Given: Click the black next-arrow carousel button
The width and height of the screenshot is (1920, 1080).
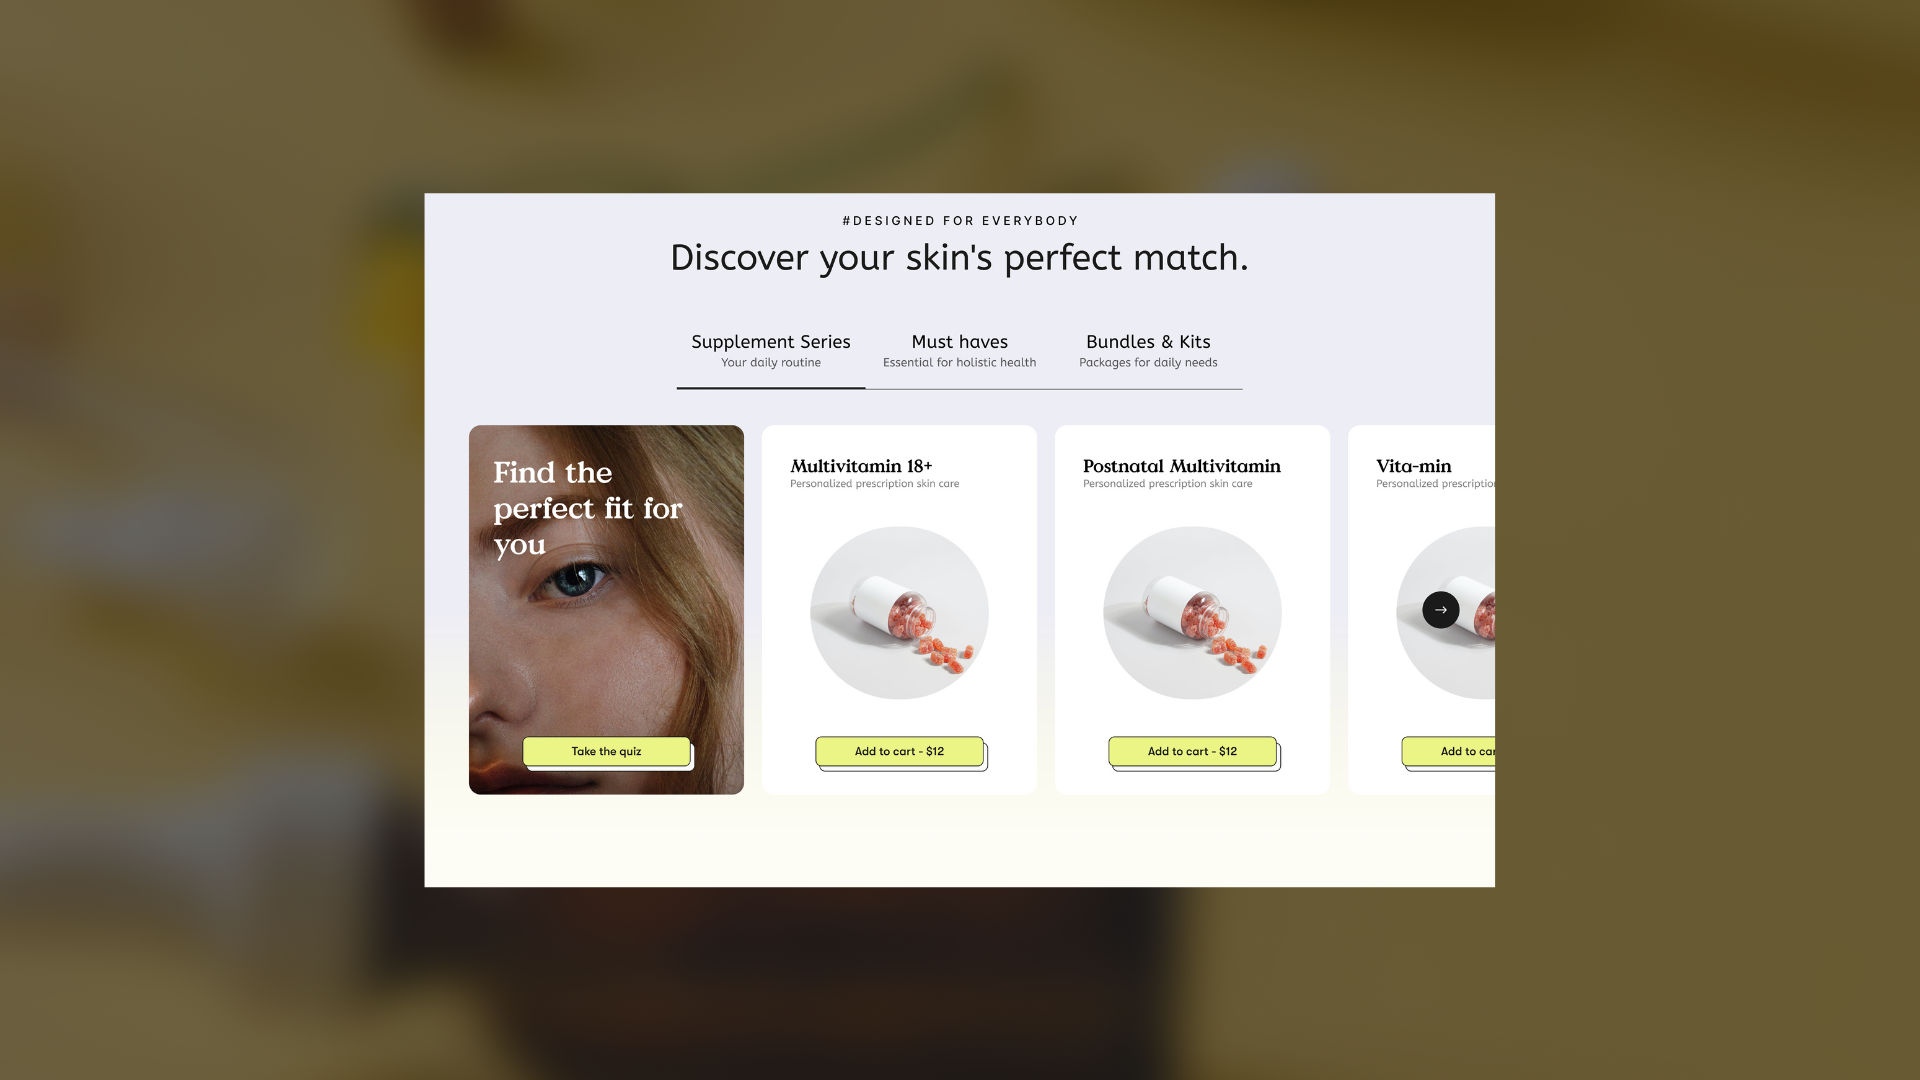Looking at the screenshot, I should 1440,610.
